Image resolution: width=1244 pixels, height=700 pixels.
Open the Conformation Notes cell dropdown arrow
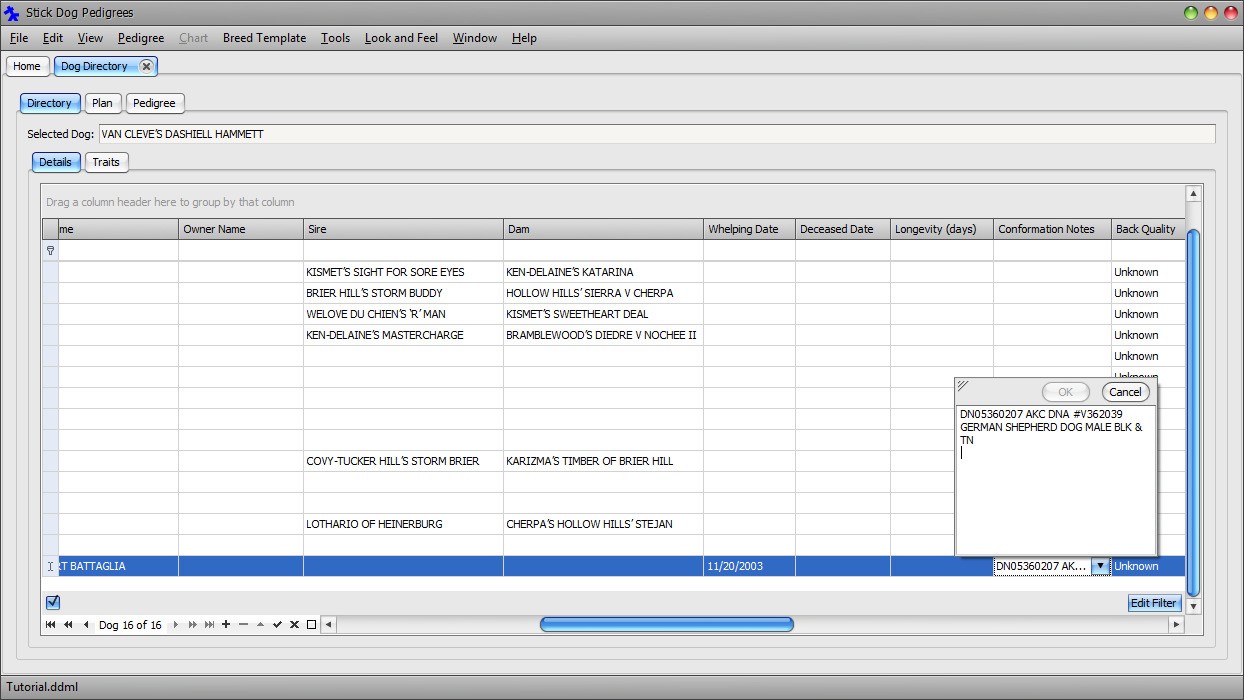point(1100,566)
